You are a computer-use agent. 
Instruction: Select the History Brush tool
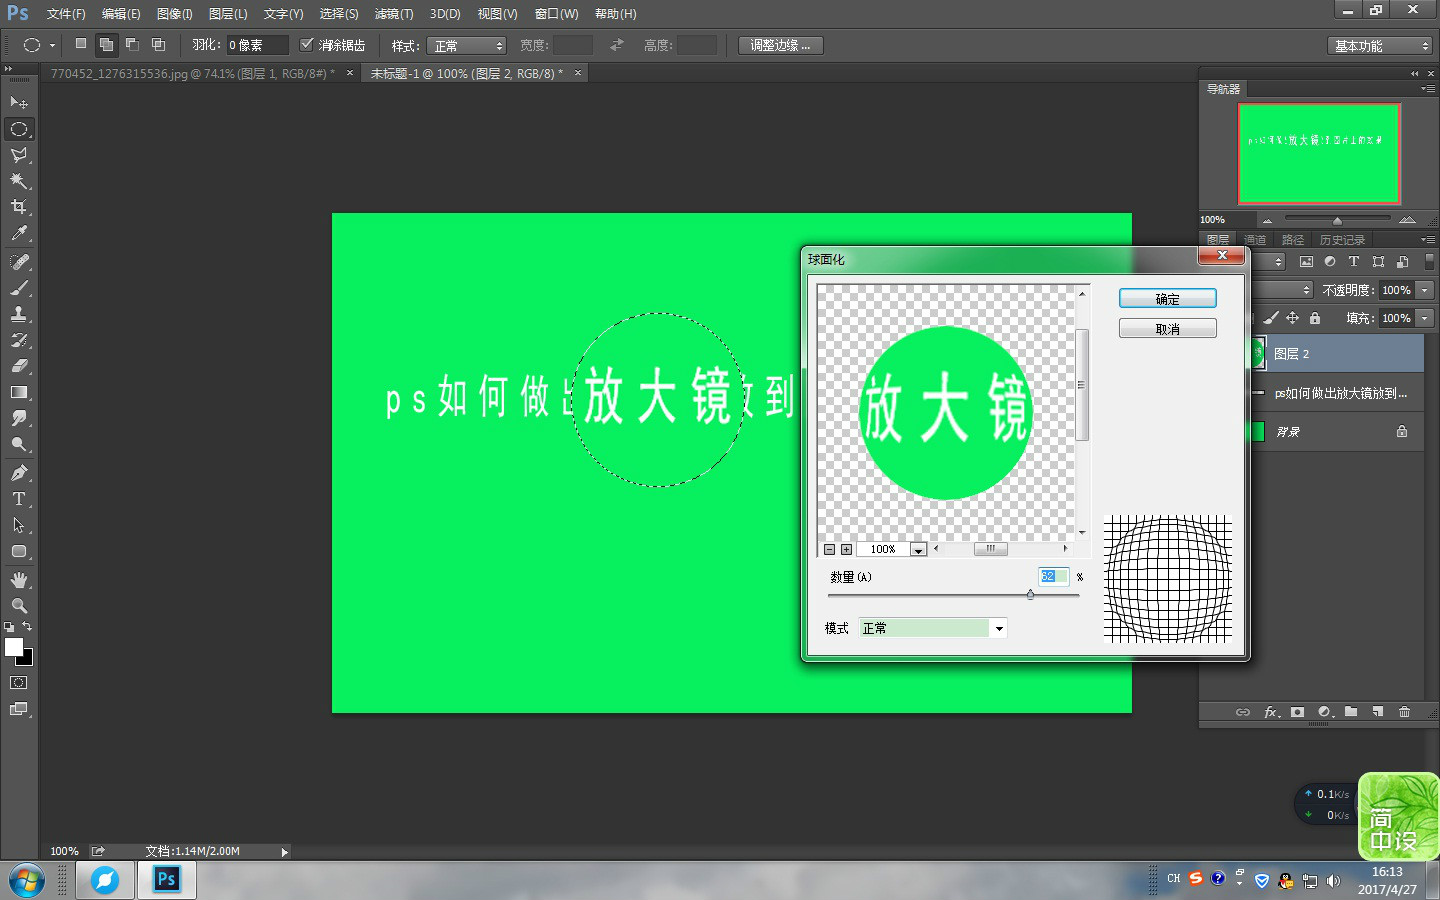(x=19, y=340)
